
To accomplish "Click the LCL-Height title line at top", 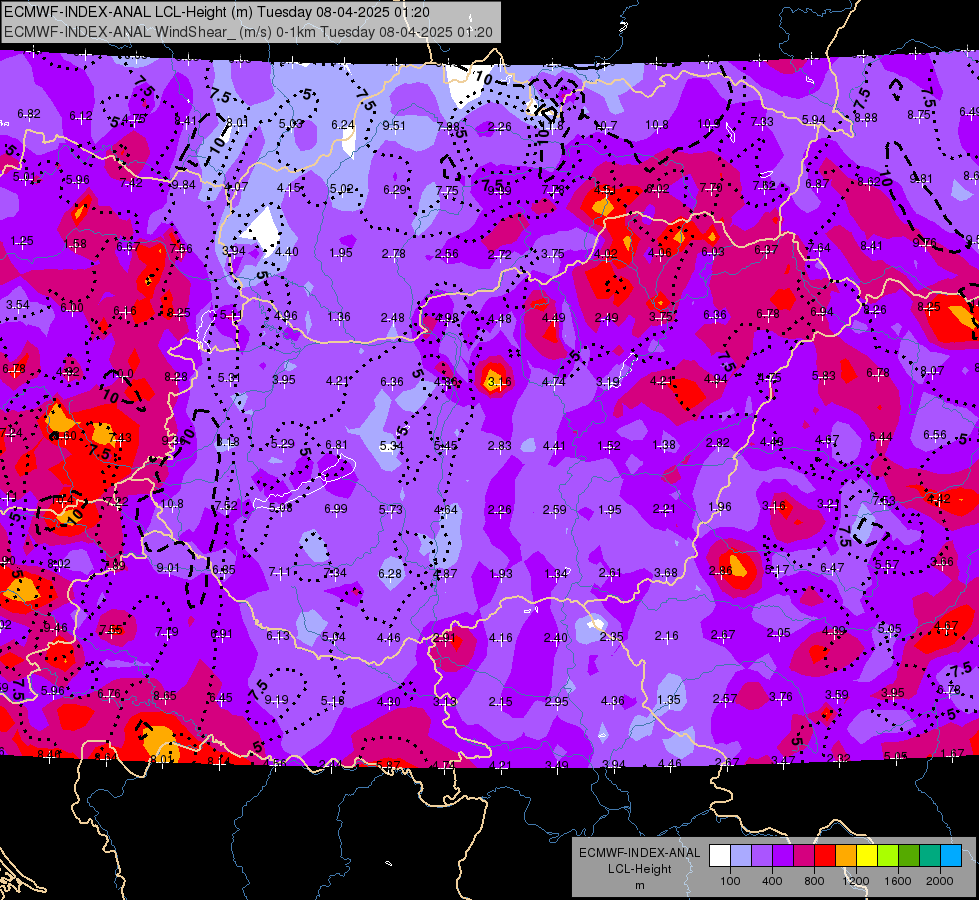I will point(217,12).
